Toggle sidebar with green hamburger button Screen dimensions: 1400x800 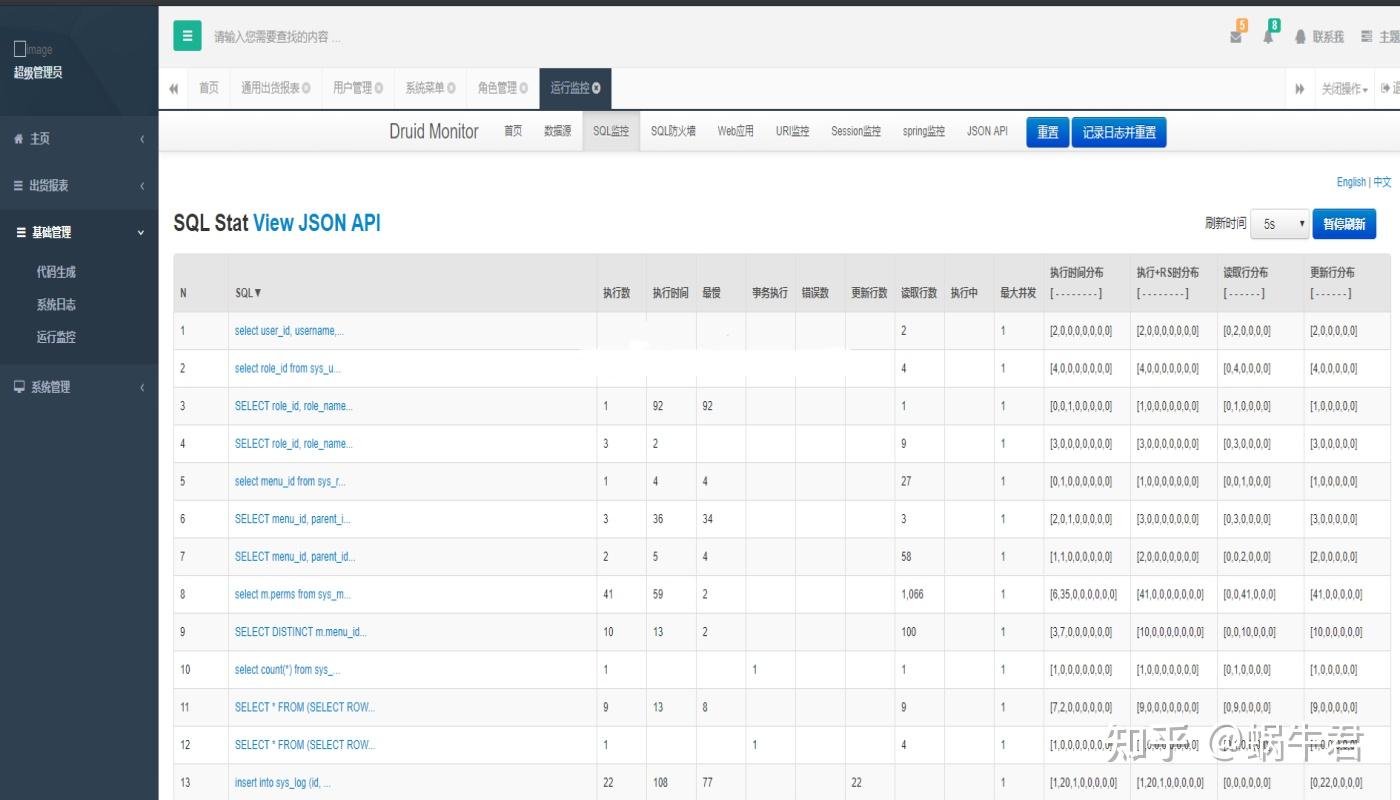(x=187, y=36)
